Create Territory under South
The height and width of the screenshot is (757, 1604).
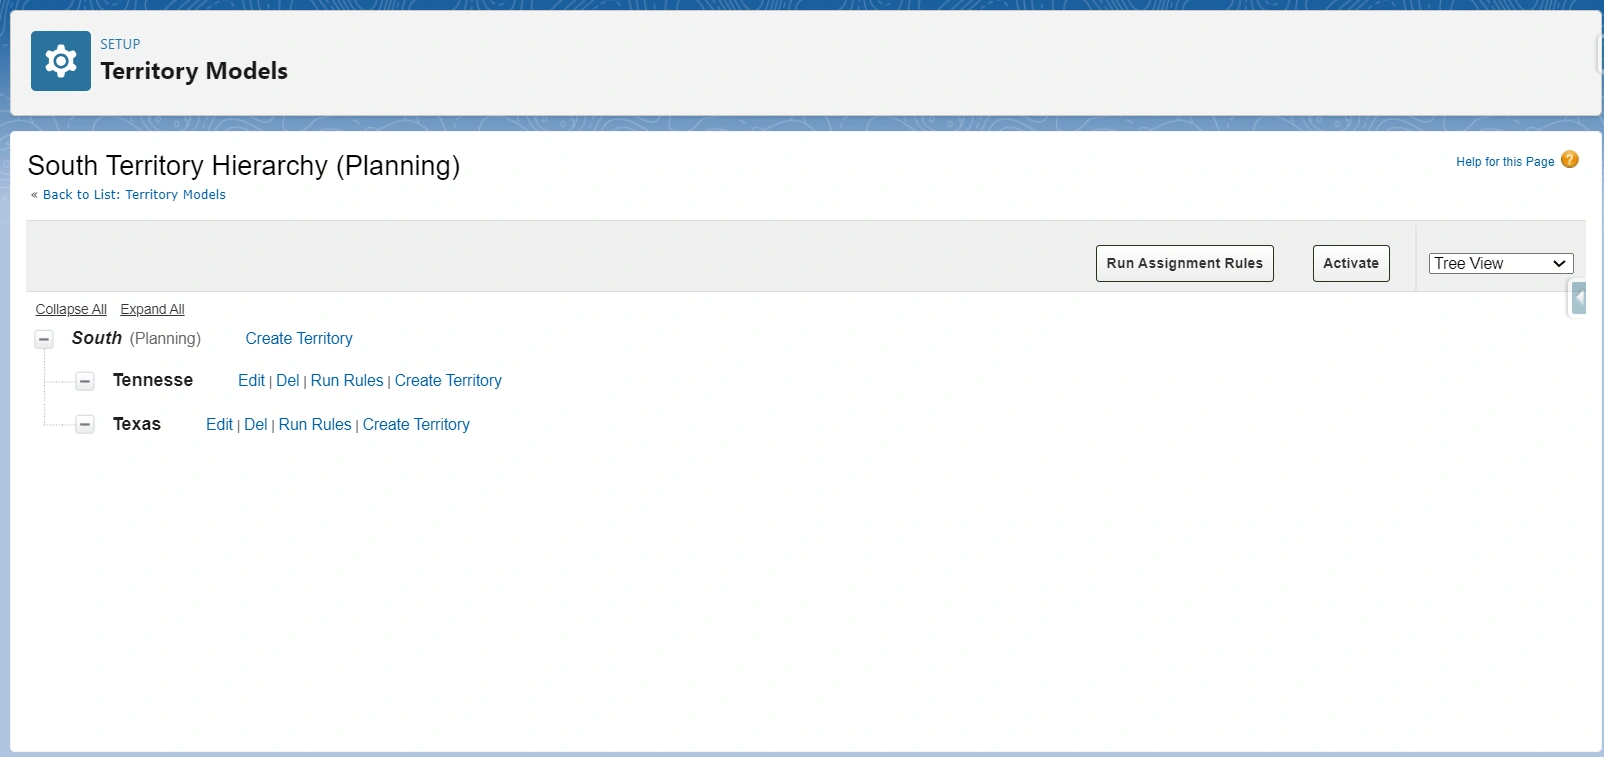coord(299,339)
